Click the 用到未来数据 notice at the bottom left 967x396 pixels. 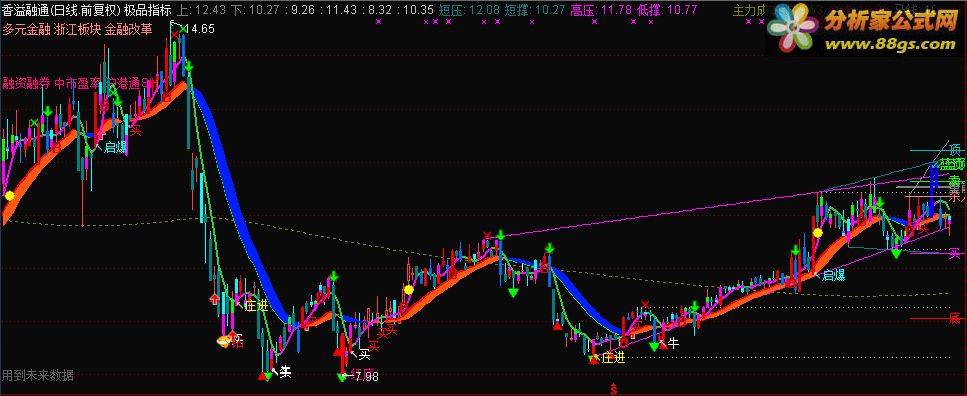(38, 375)
